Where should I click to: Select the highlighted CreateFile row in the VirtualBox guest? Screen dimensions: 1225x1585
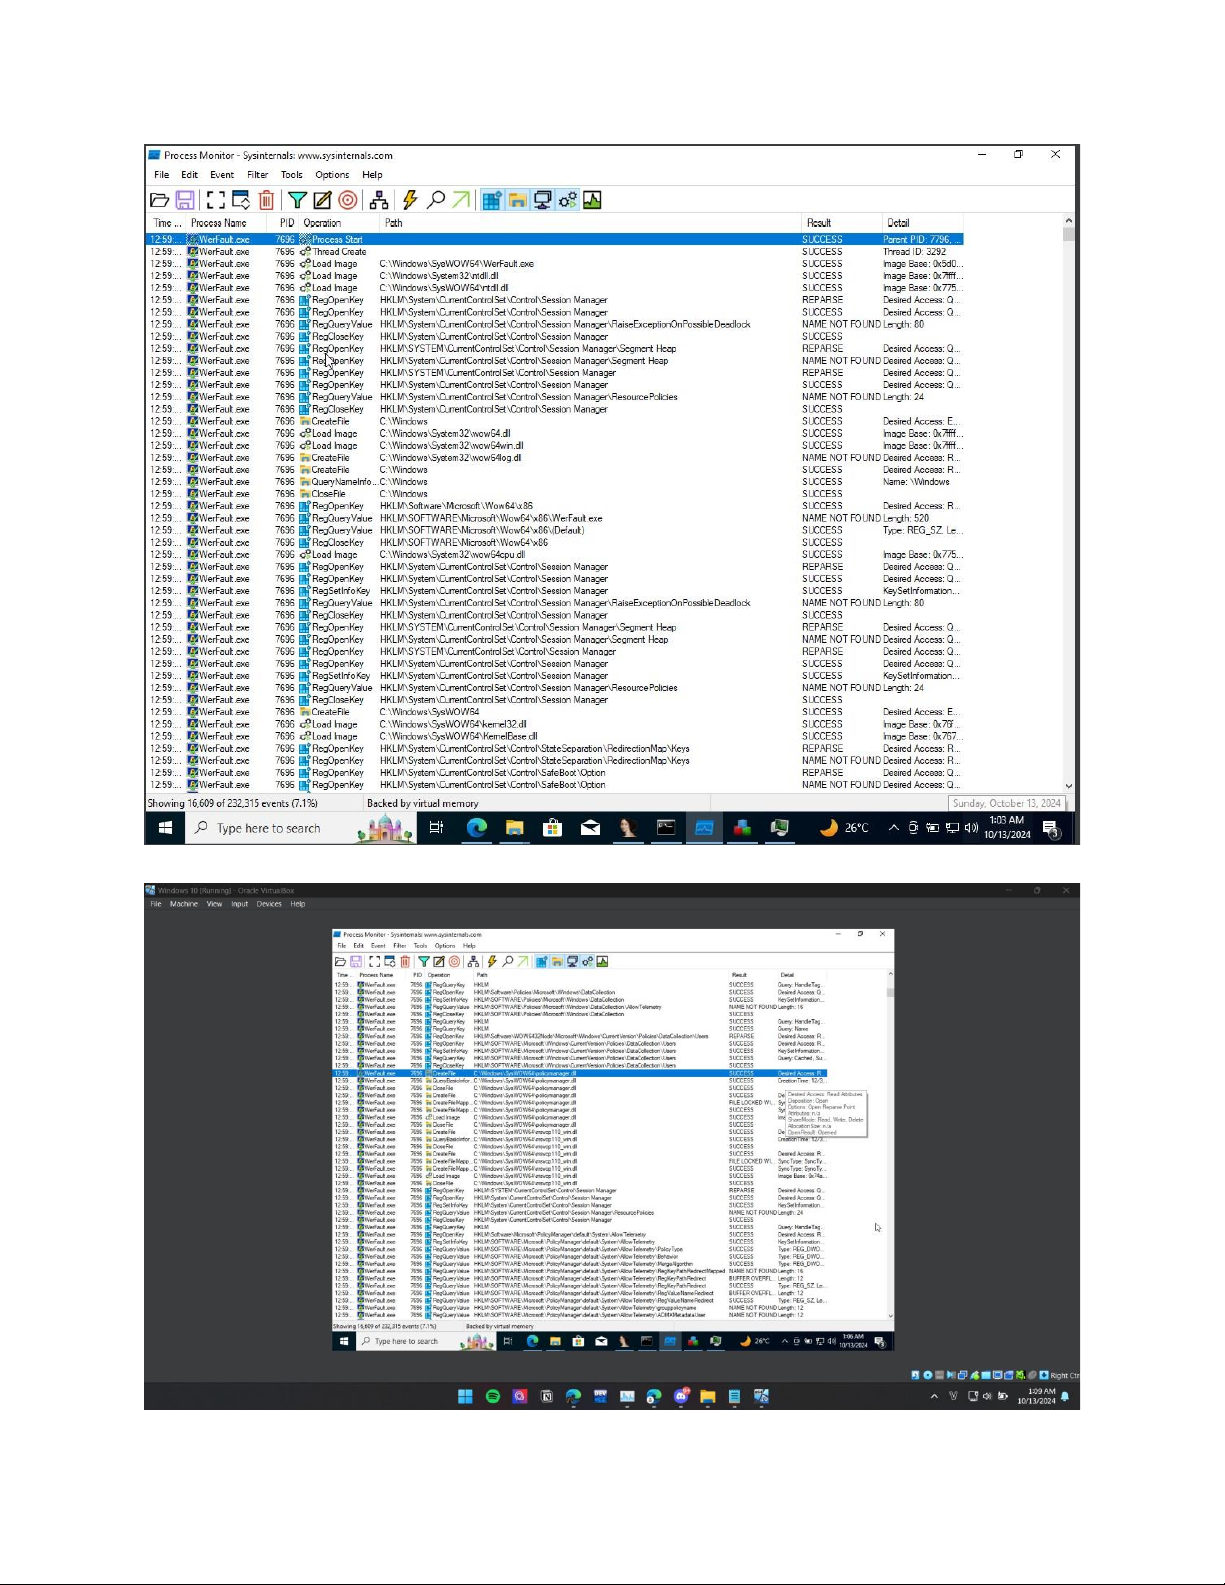click(580, 1073)
